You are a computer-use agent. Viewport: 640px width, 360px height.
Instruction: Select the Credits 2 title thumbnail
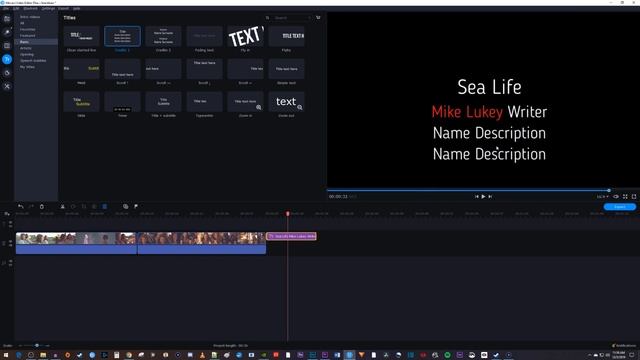(163, 36)
